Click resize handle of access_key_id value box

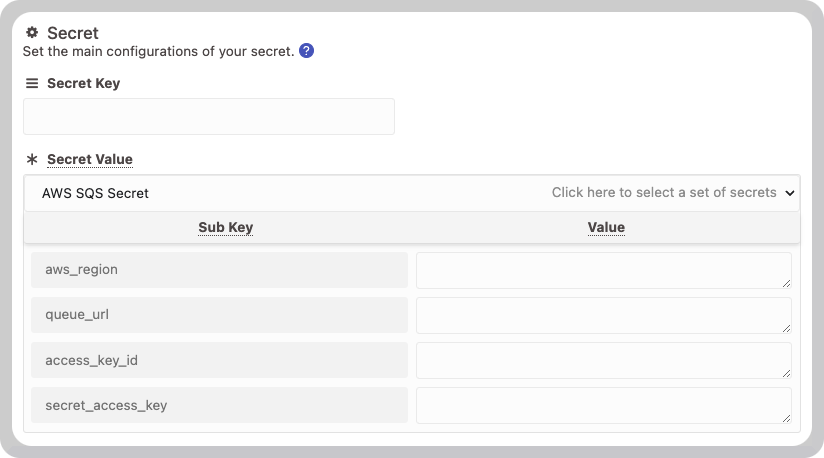[786, 373]
